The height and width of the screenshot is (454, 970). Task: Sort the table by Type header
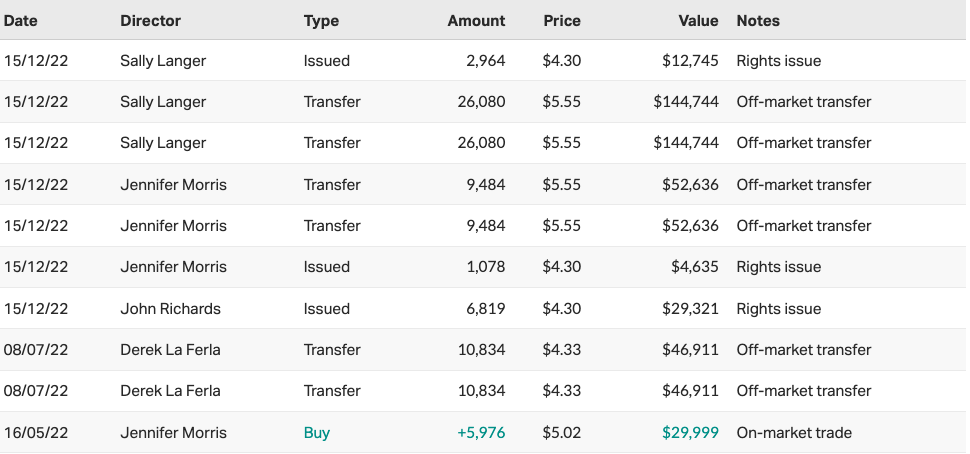click(321, 20)
